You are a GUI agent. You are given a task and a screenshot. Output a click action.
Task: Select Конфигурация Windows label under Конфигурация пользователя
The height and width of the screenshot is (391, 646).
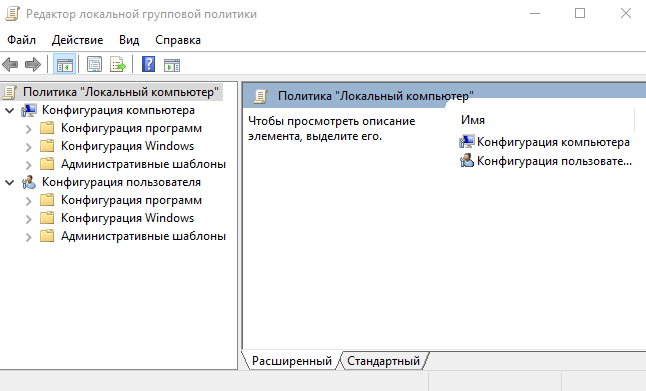pos(127,218)
